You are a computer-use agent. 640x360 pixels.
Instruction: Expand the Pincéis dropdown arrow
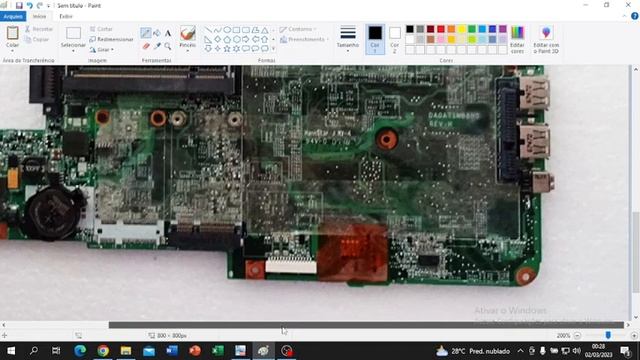(188, 51)
